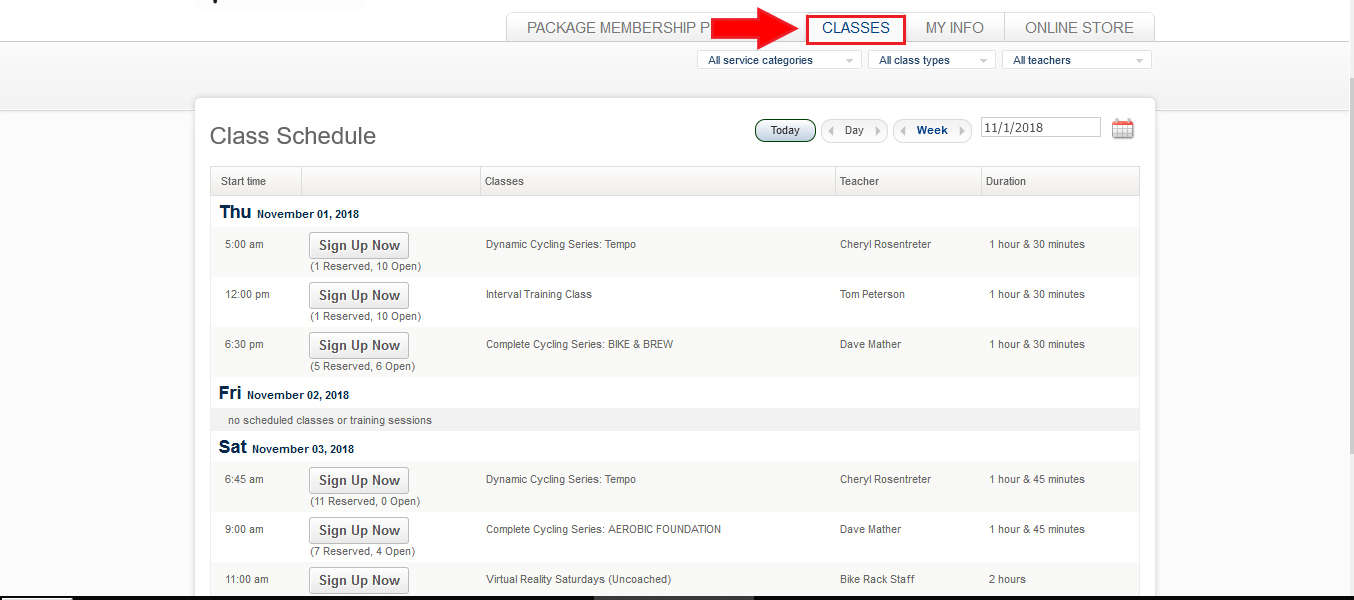This screenshot has height=600, width=1354.
Task: Sign up for the BIKE & BREW class
Action: (x=359, y=346)
